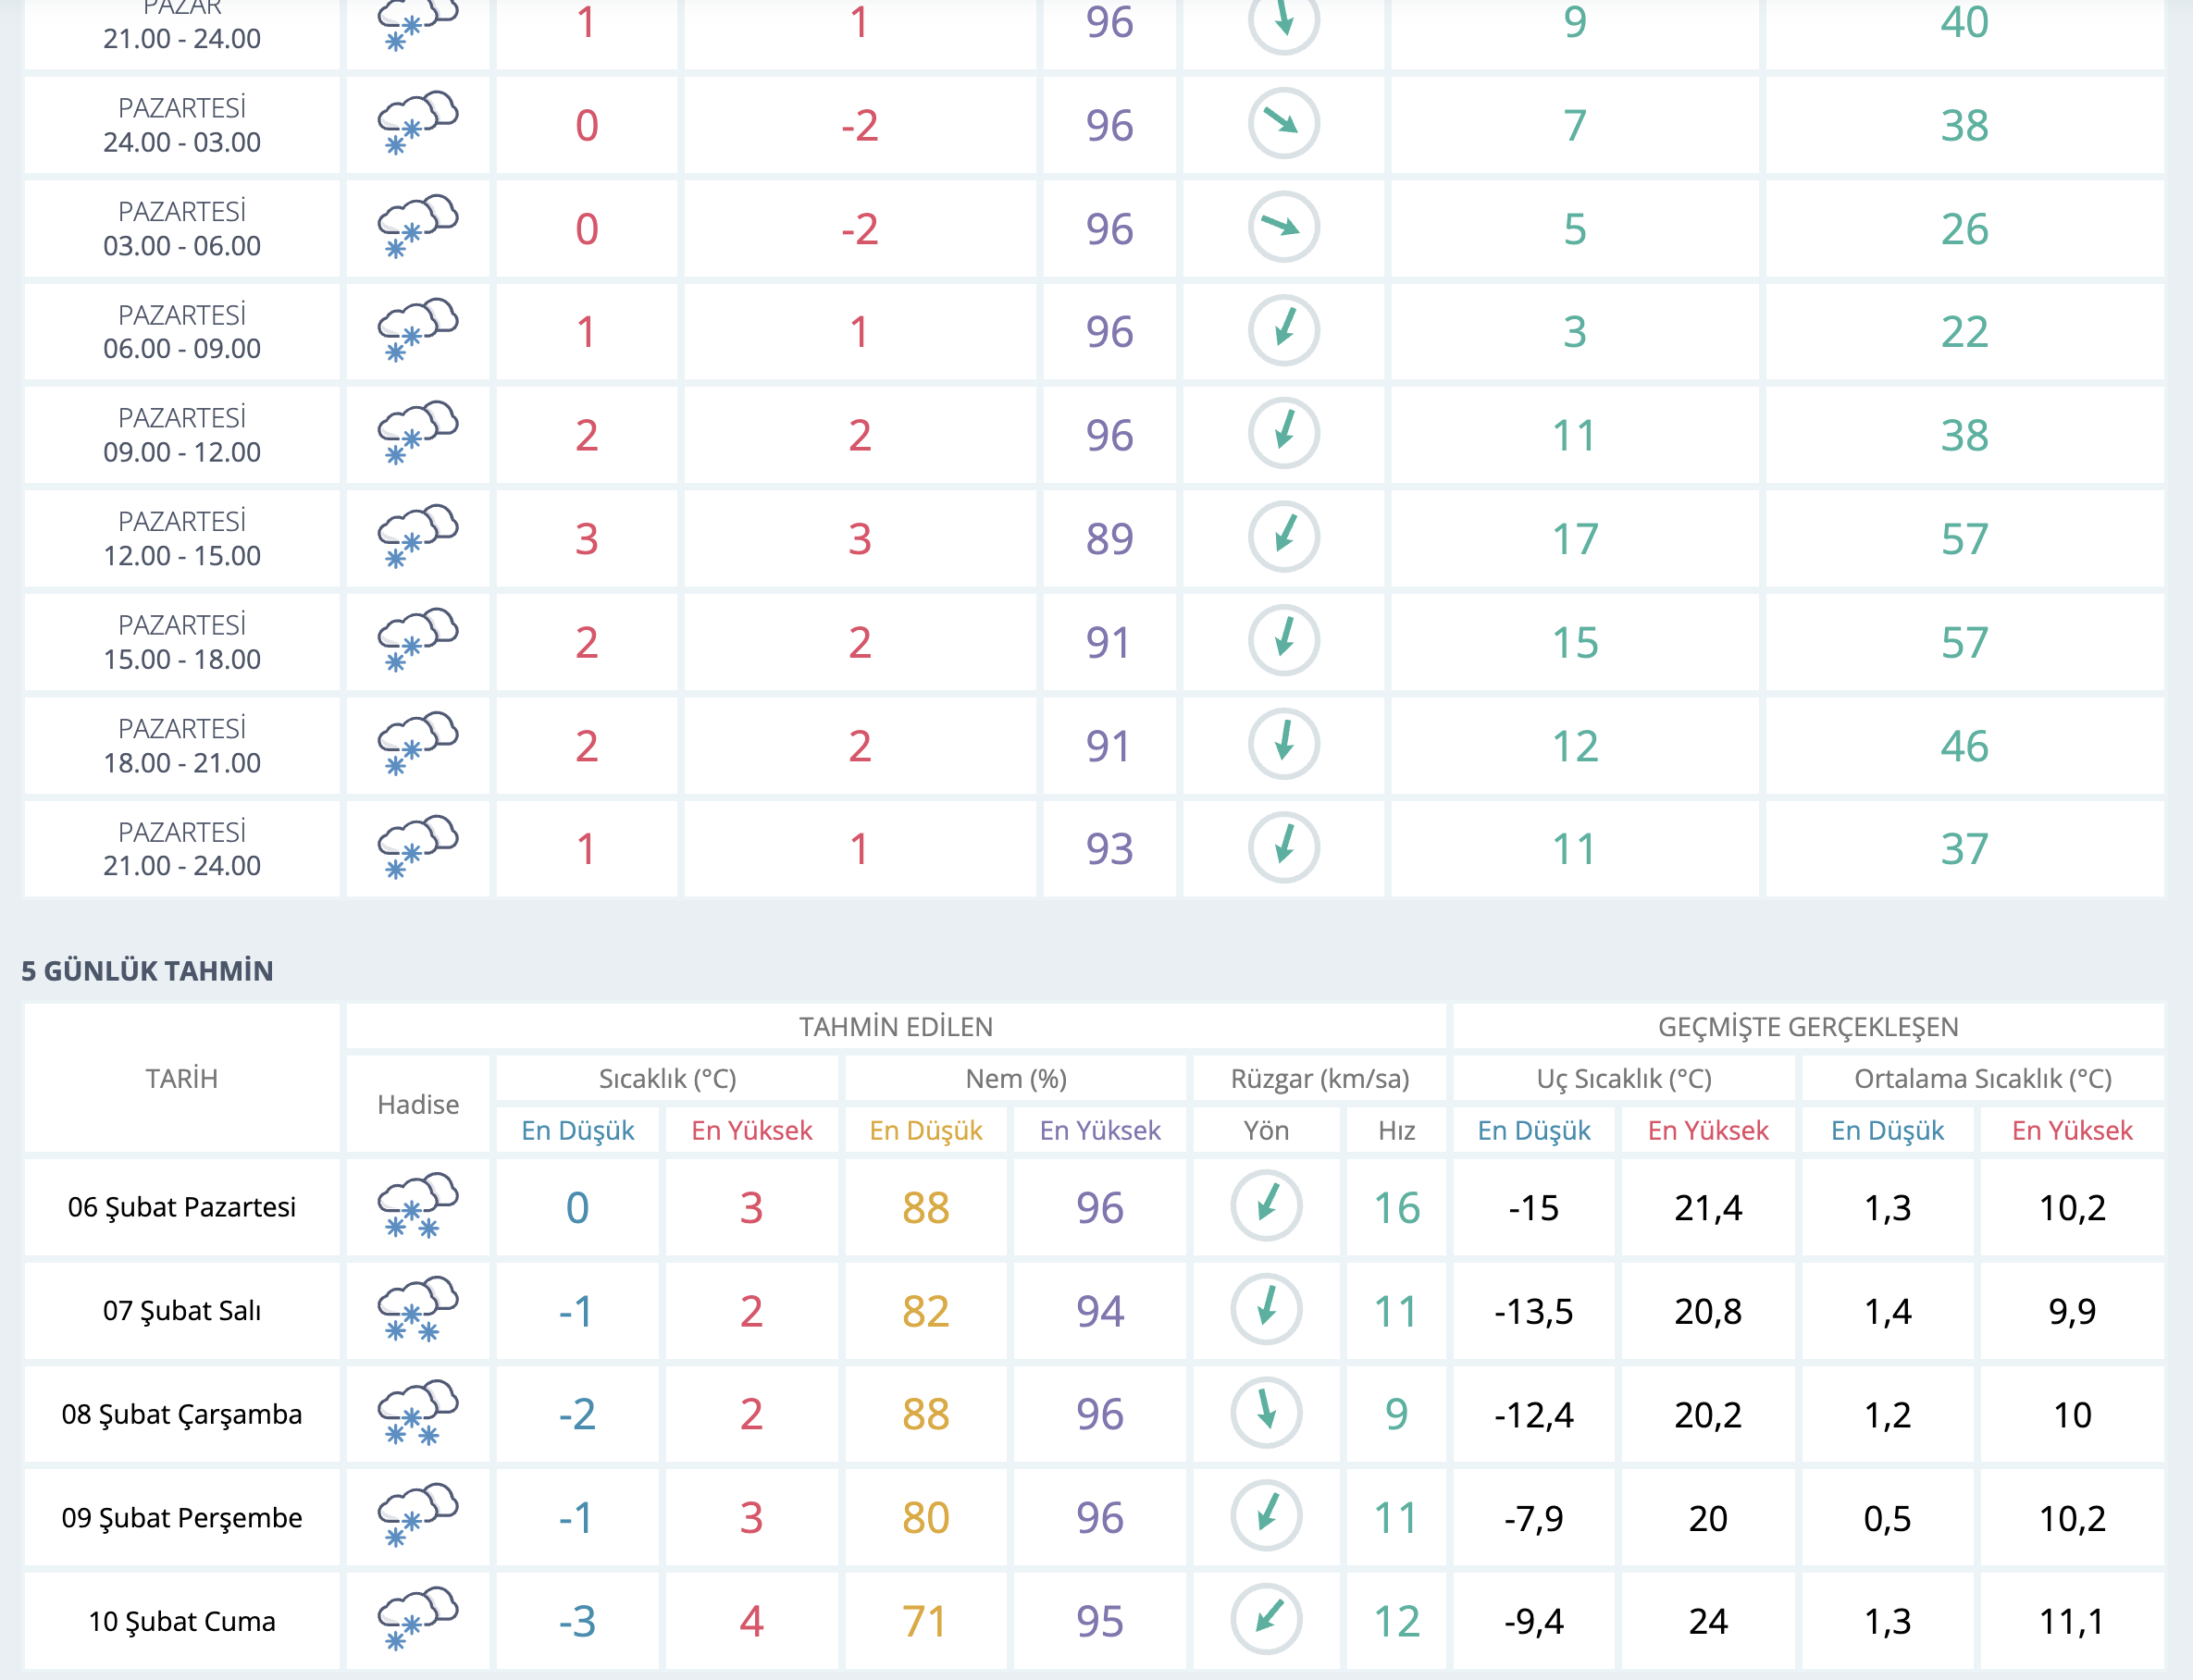Click snow icon for 09 Şubat Perşembe
Image resolution: width=2193 pixels, height=1680 pixels.
[417, 1516]
